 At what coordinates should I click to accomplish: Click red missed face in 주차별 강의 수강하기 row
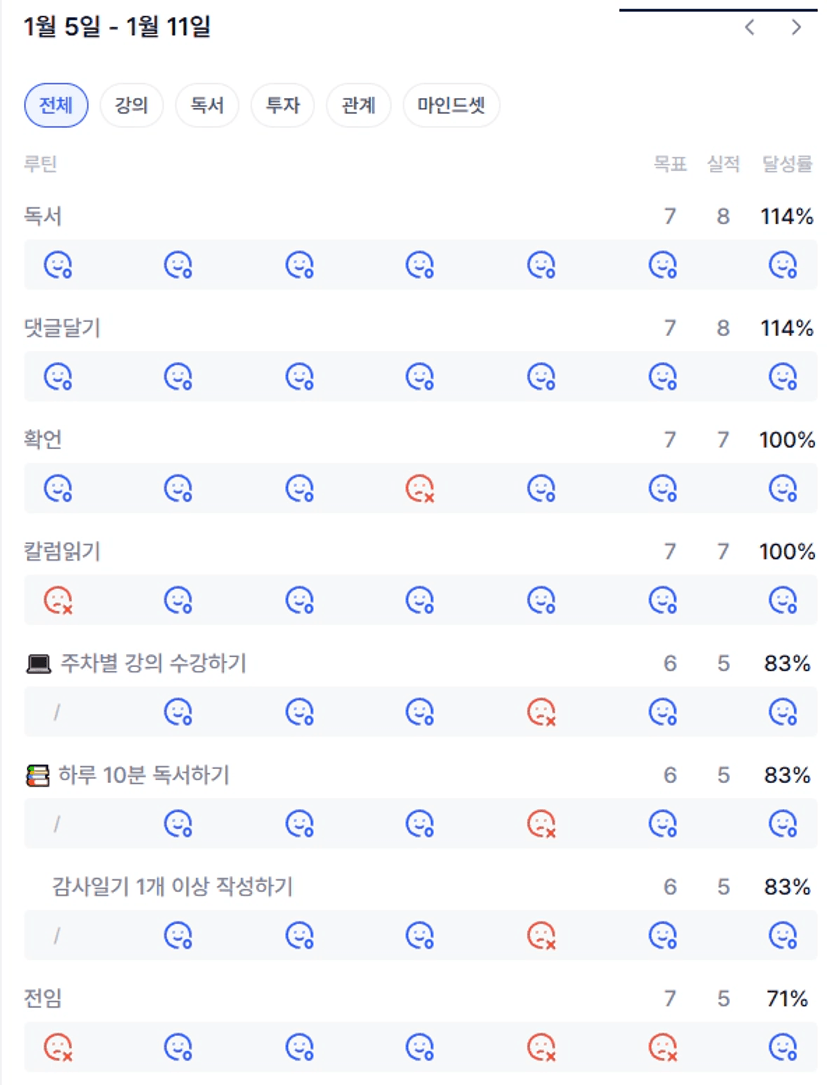[x=541, y=713]
